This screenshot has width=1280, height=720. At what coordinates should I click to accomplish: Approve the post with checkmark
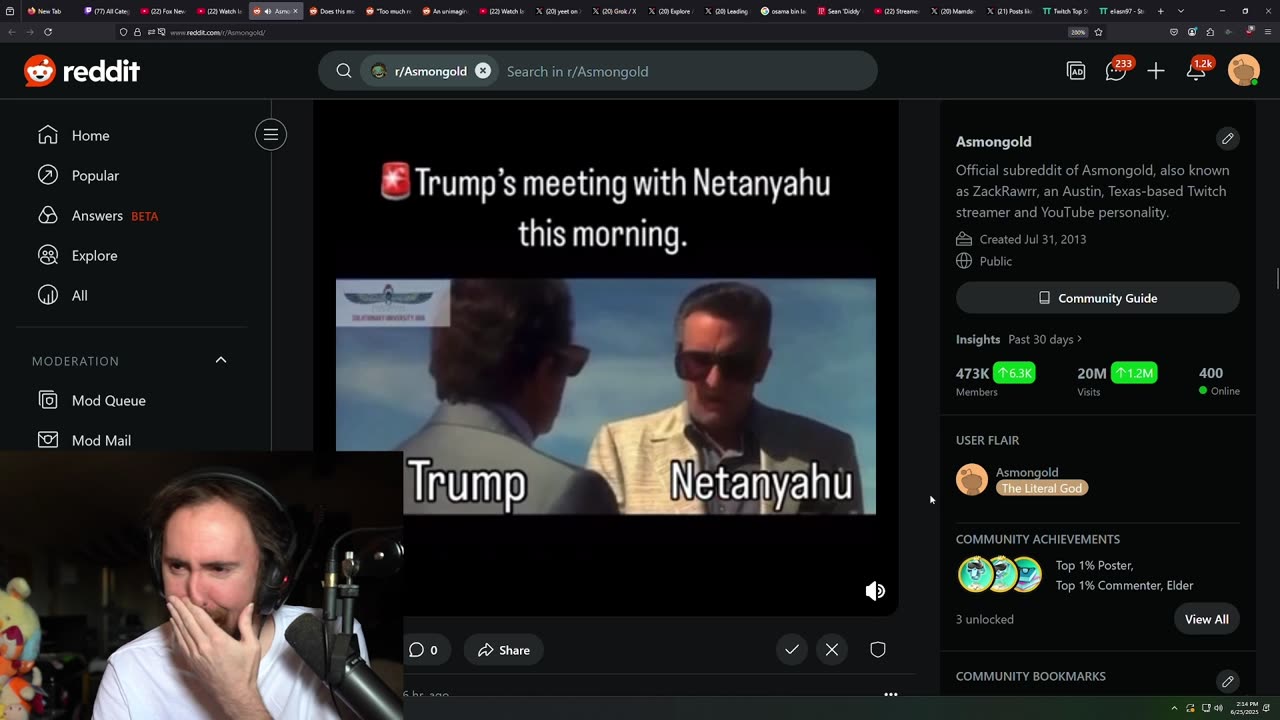click(x=792, y=650)
